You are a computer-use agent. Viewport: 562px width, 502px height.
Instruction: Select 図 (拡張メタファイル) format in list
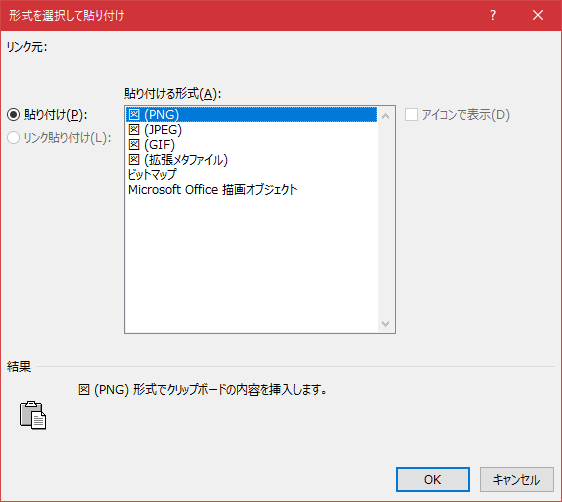click(251, 159)
